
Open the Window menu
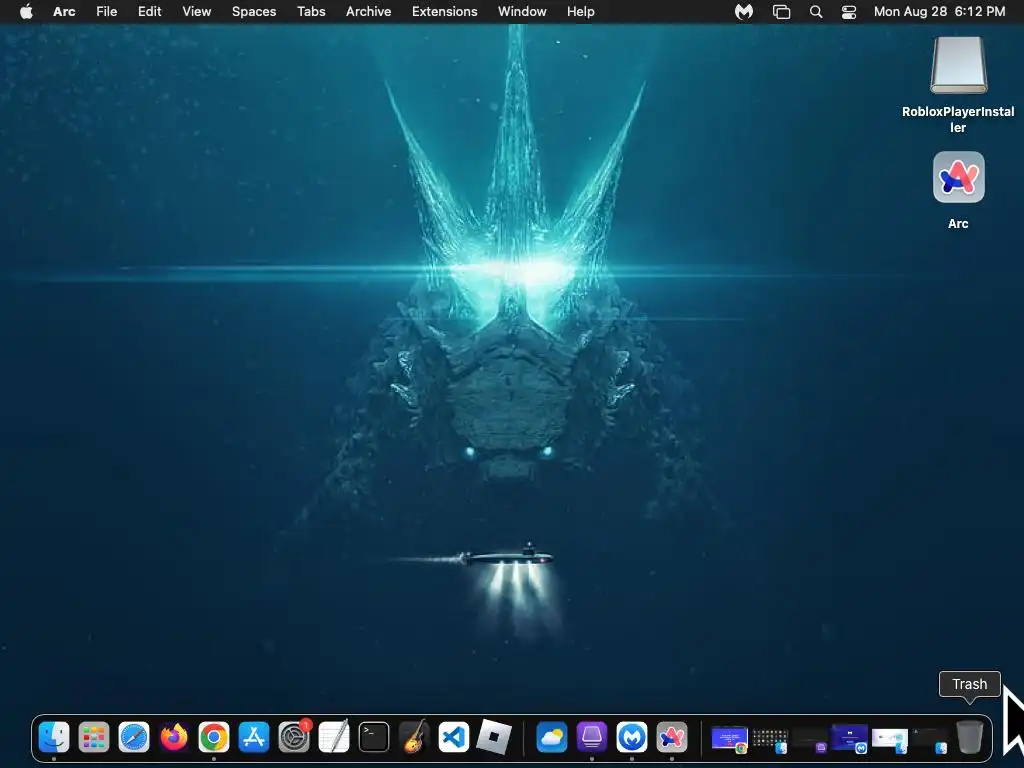(522, 11)
